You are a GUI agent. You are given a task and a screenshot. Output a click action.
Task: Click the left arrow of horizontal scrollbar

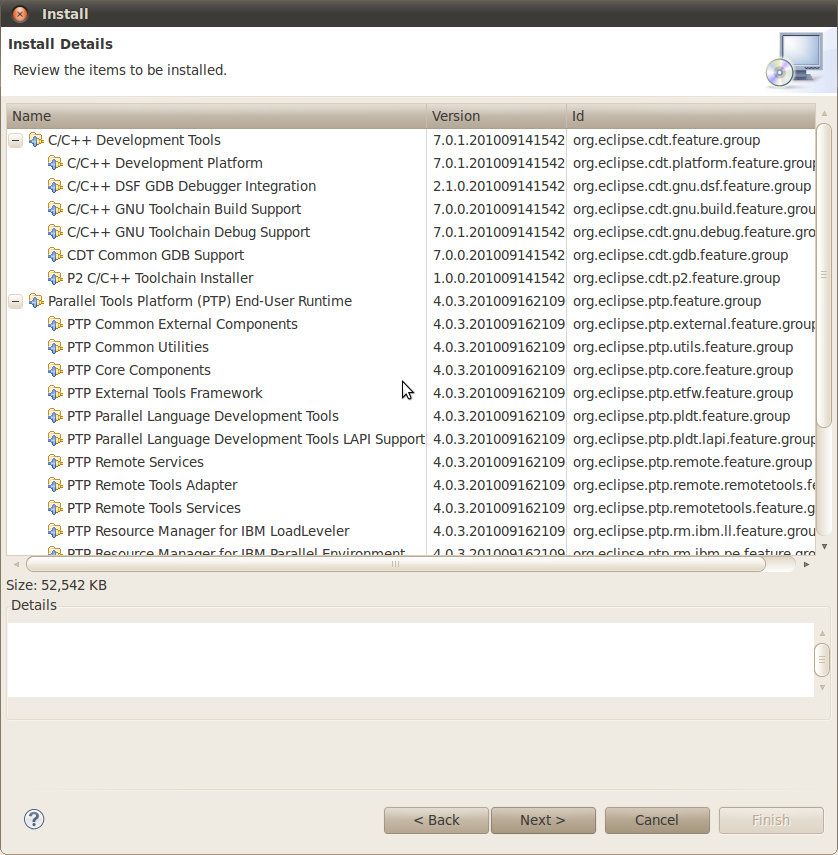(16, 564)
